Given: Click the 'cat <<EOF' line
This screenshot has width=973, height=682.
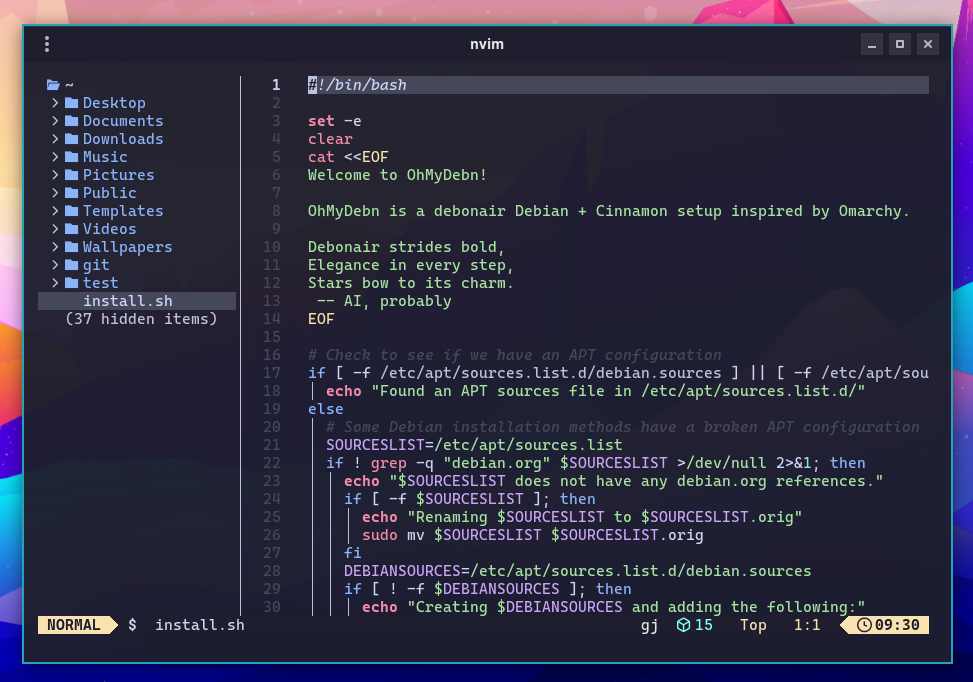Looking at the screenshot, I should coord(348,157).
